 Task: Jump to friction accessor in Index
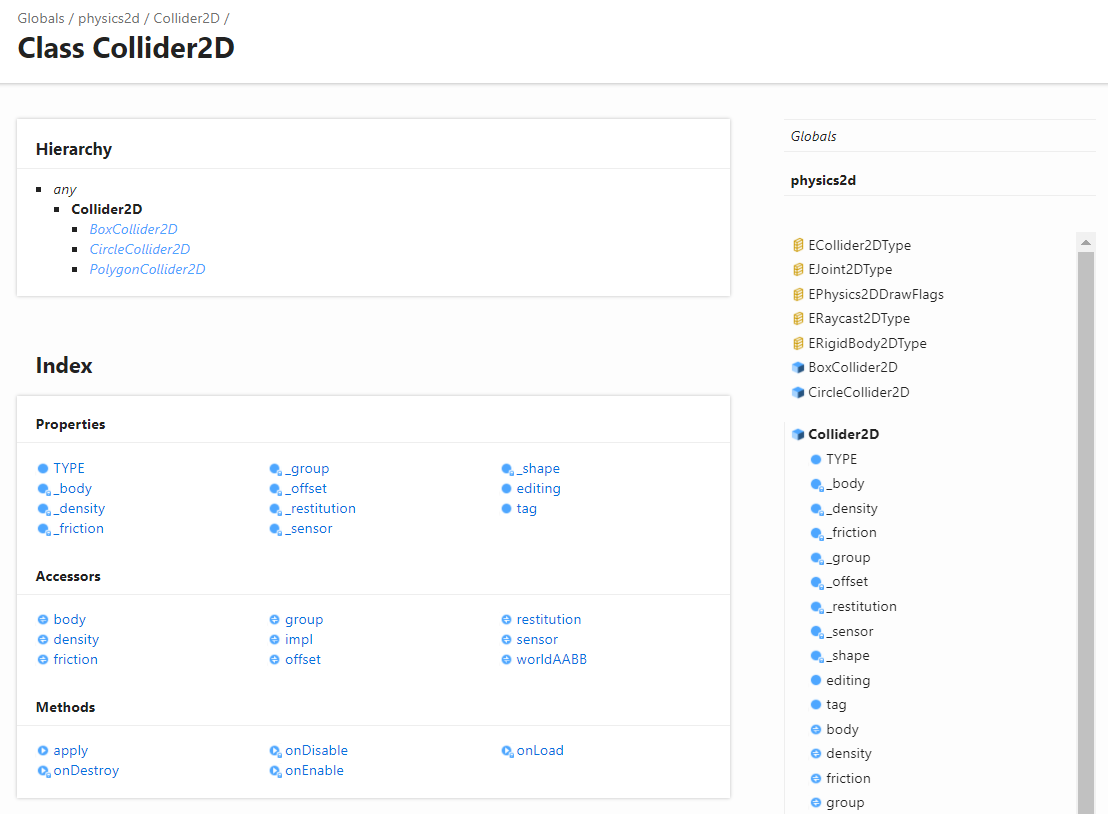click(x=76, y=659)
